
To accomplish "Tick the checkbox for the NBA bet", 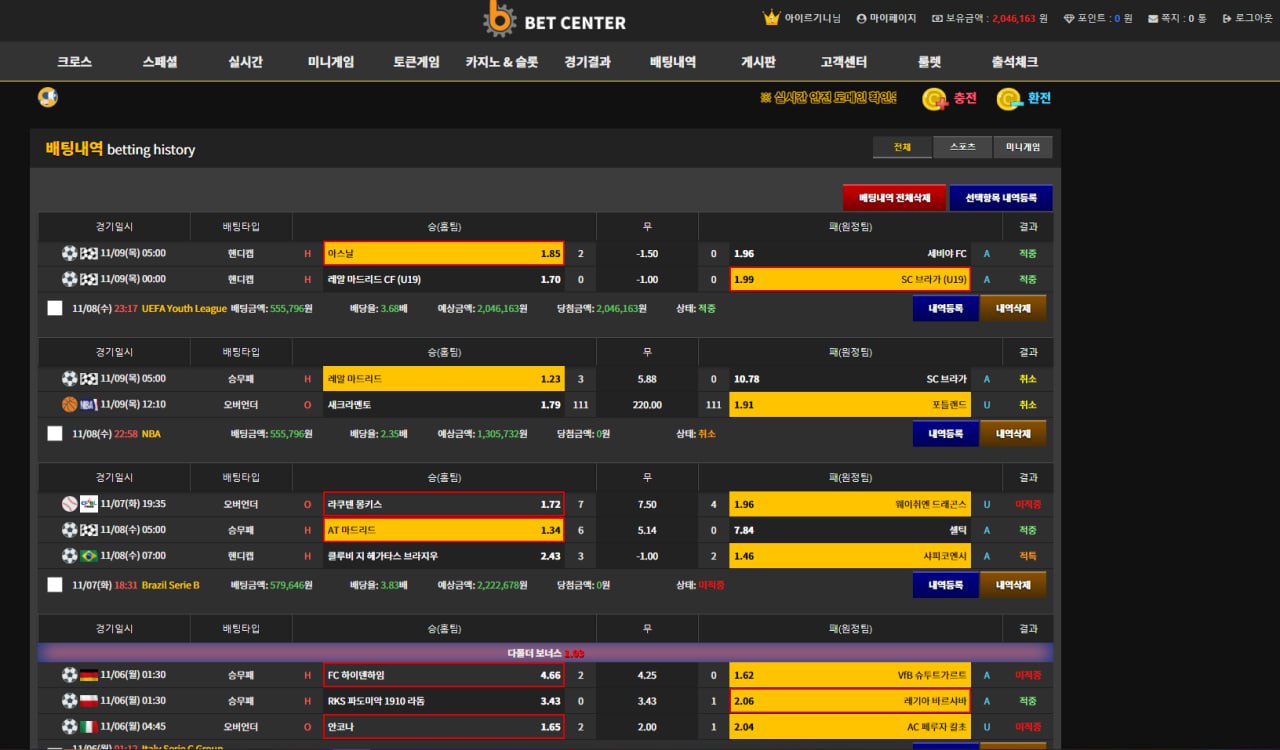I will 55,434.
